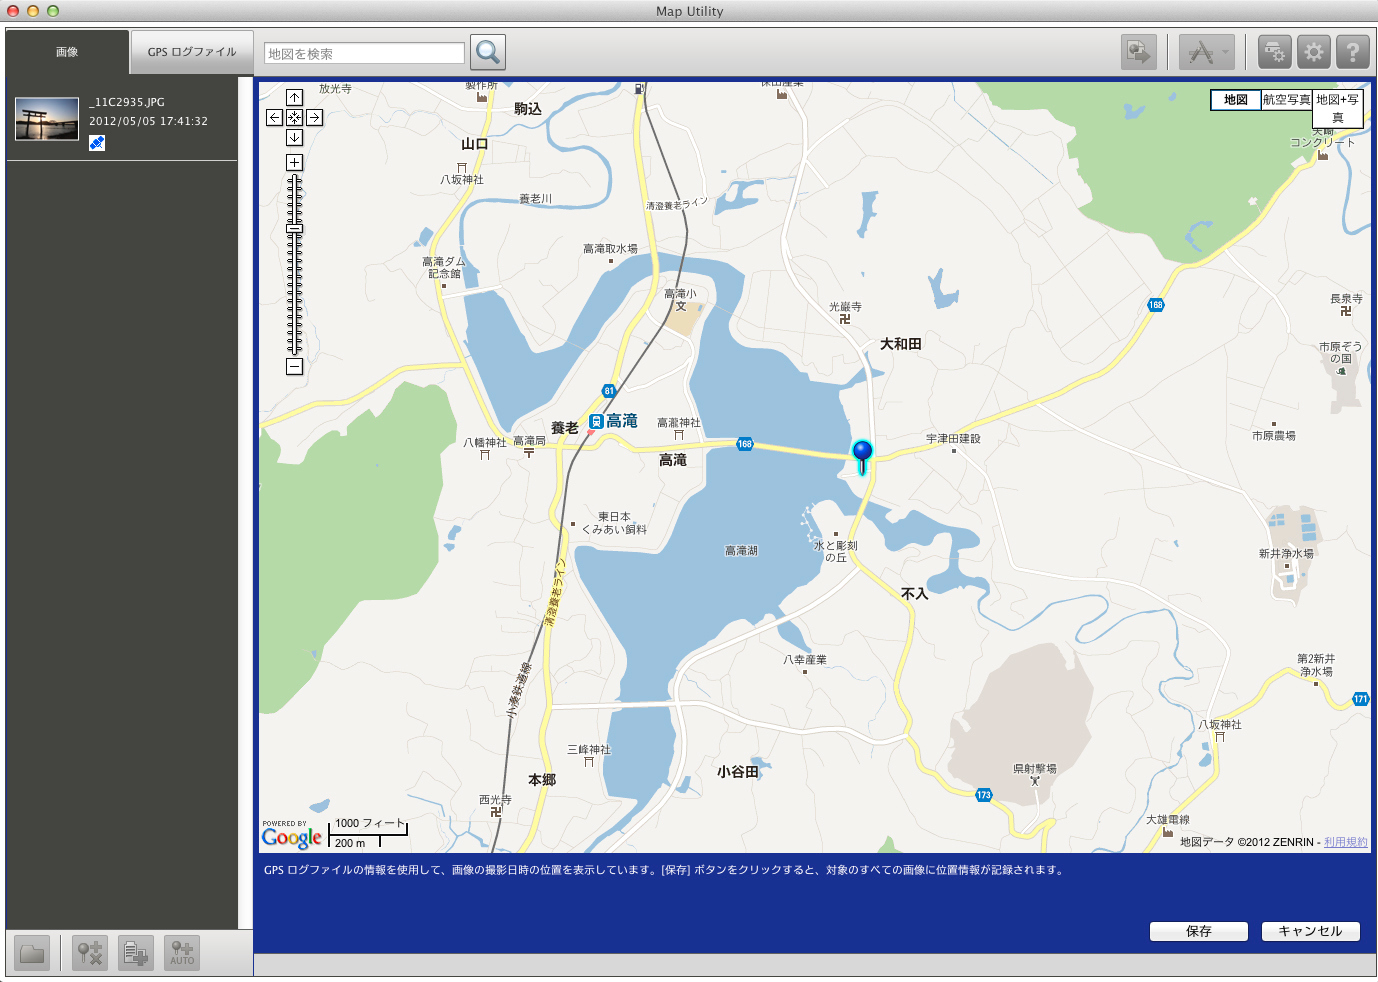
Task: Click the 宇津田建設 label on map
Action: [x=953, y=439]
